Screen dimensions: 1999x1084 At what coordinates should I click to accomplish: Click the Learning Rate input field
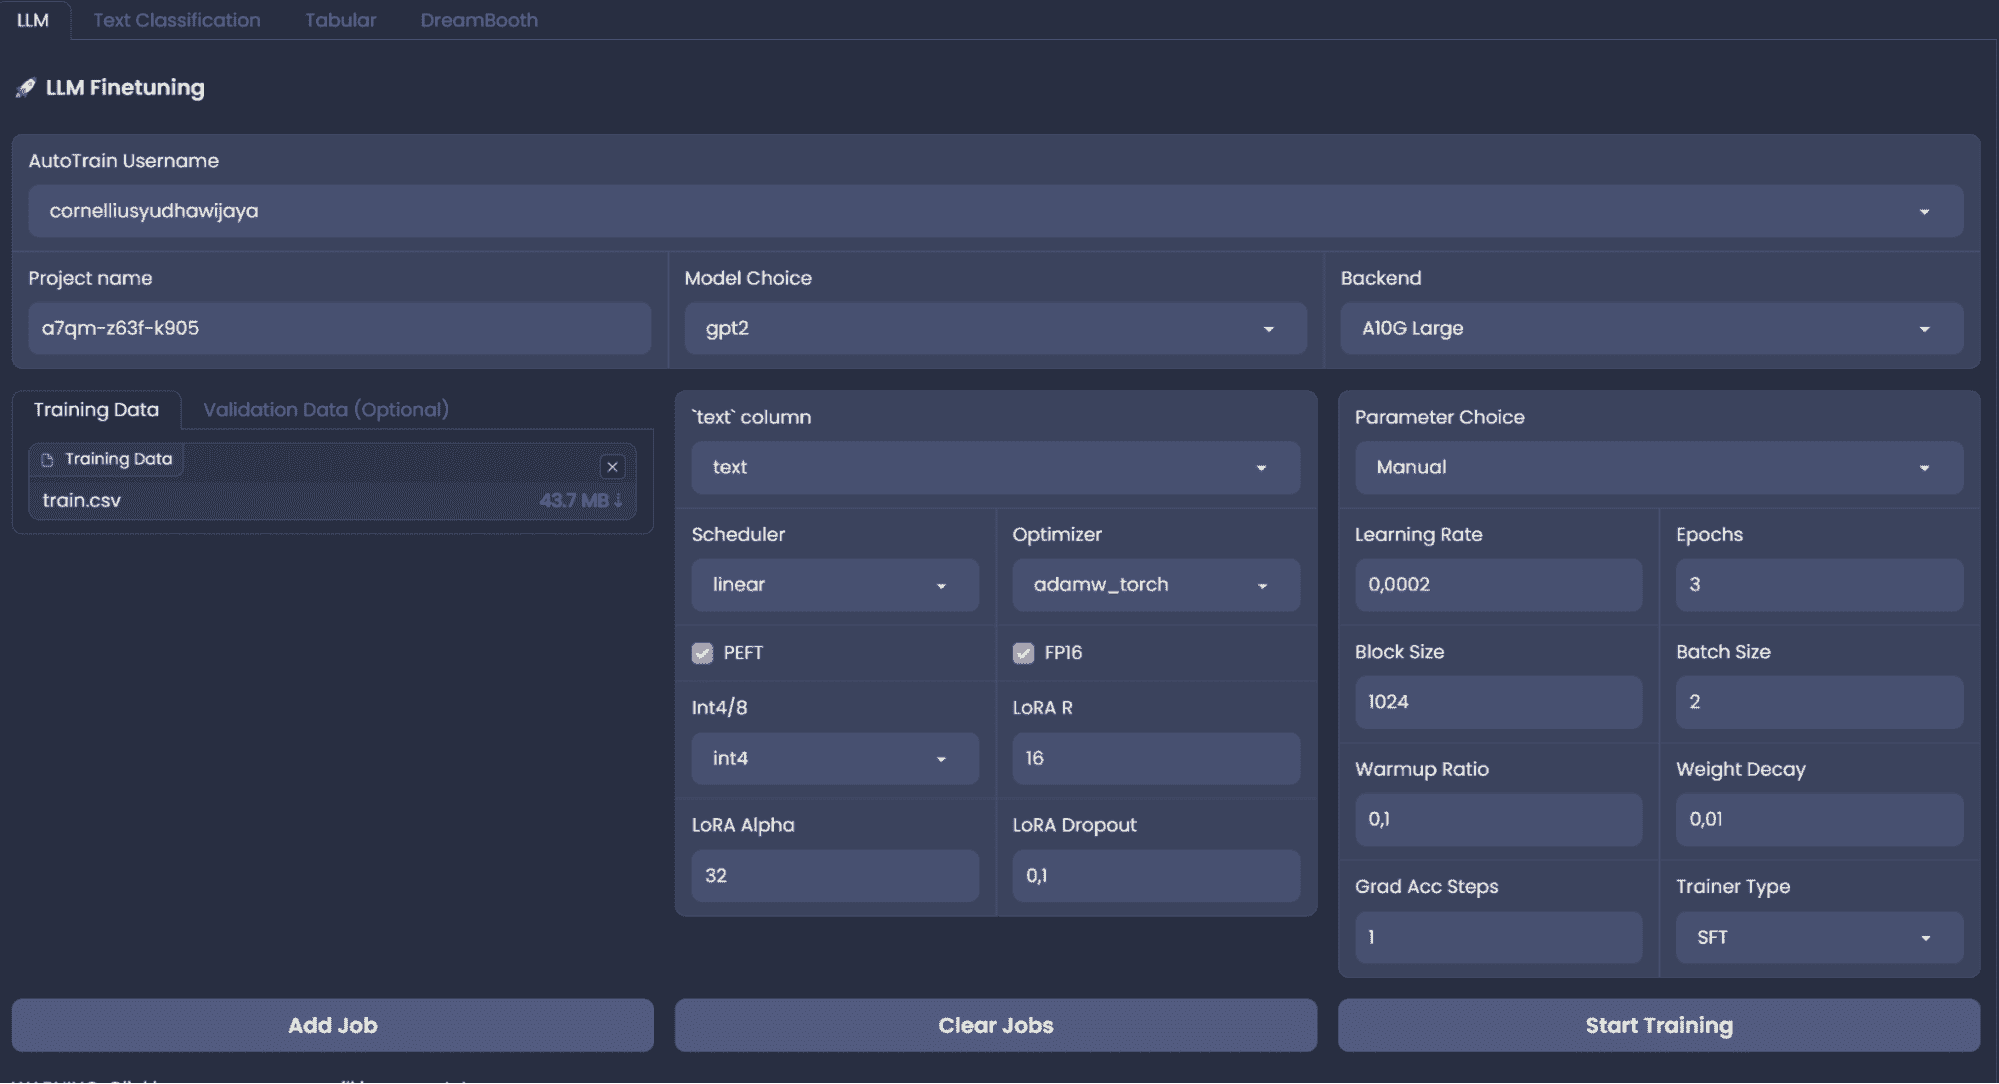(x=1497, y=583)
